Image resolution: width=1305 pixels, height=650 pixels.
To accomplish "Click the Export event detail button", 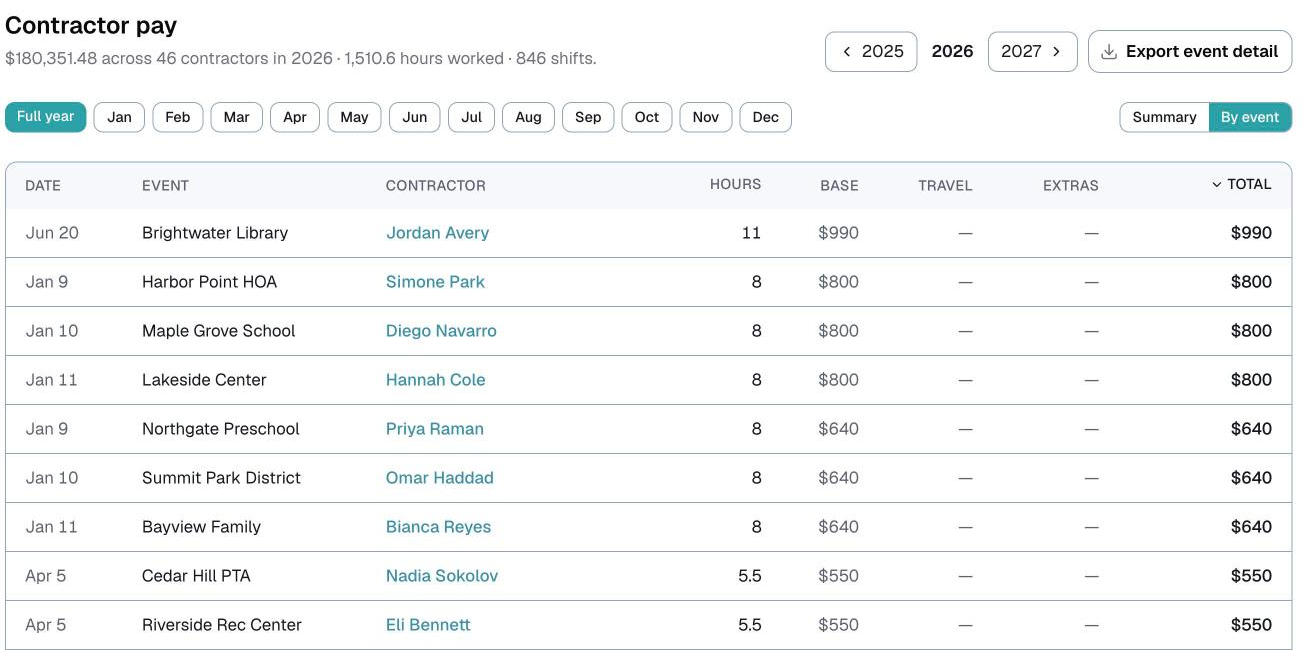I will (x=1190, y=51).
